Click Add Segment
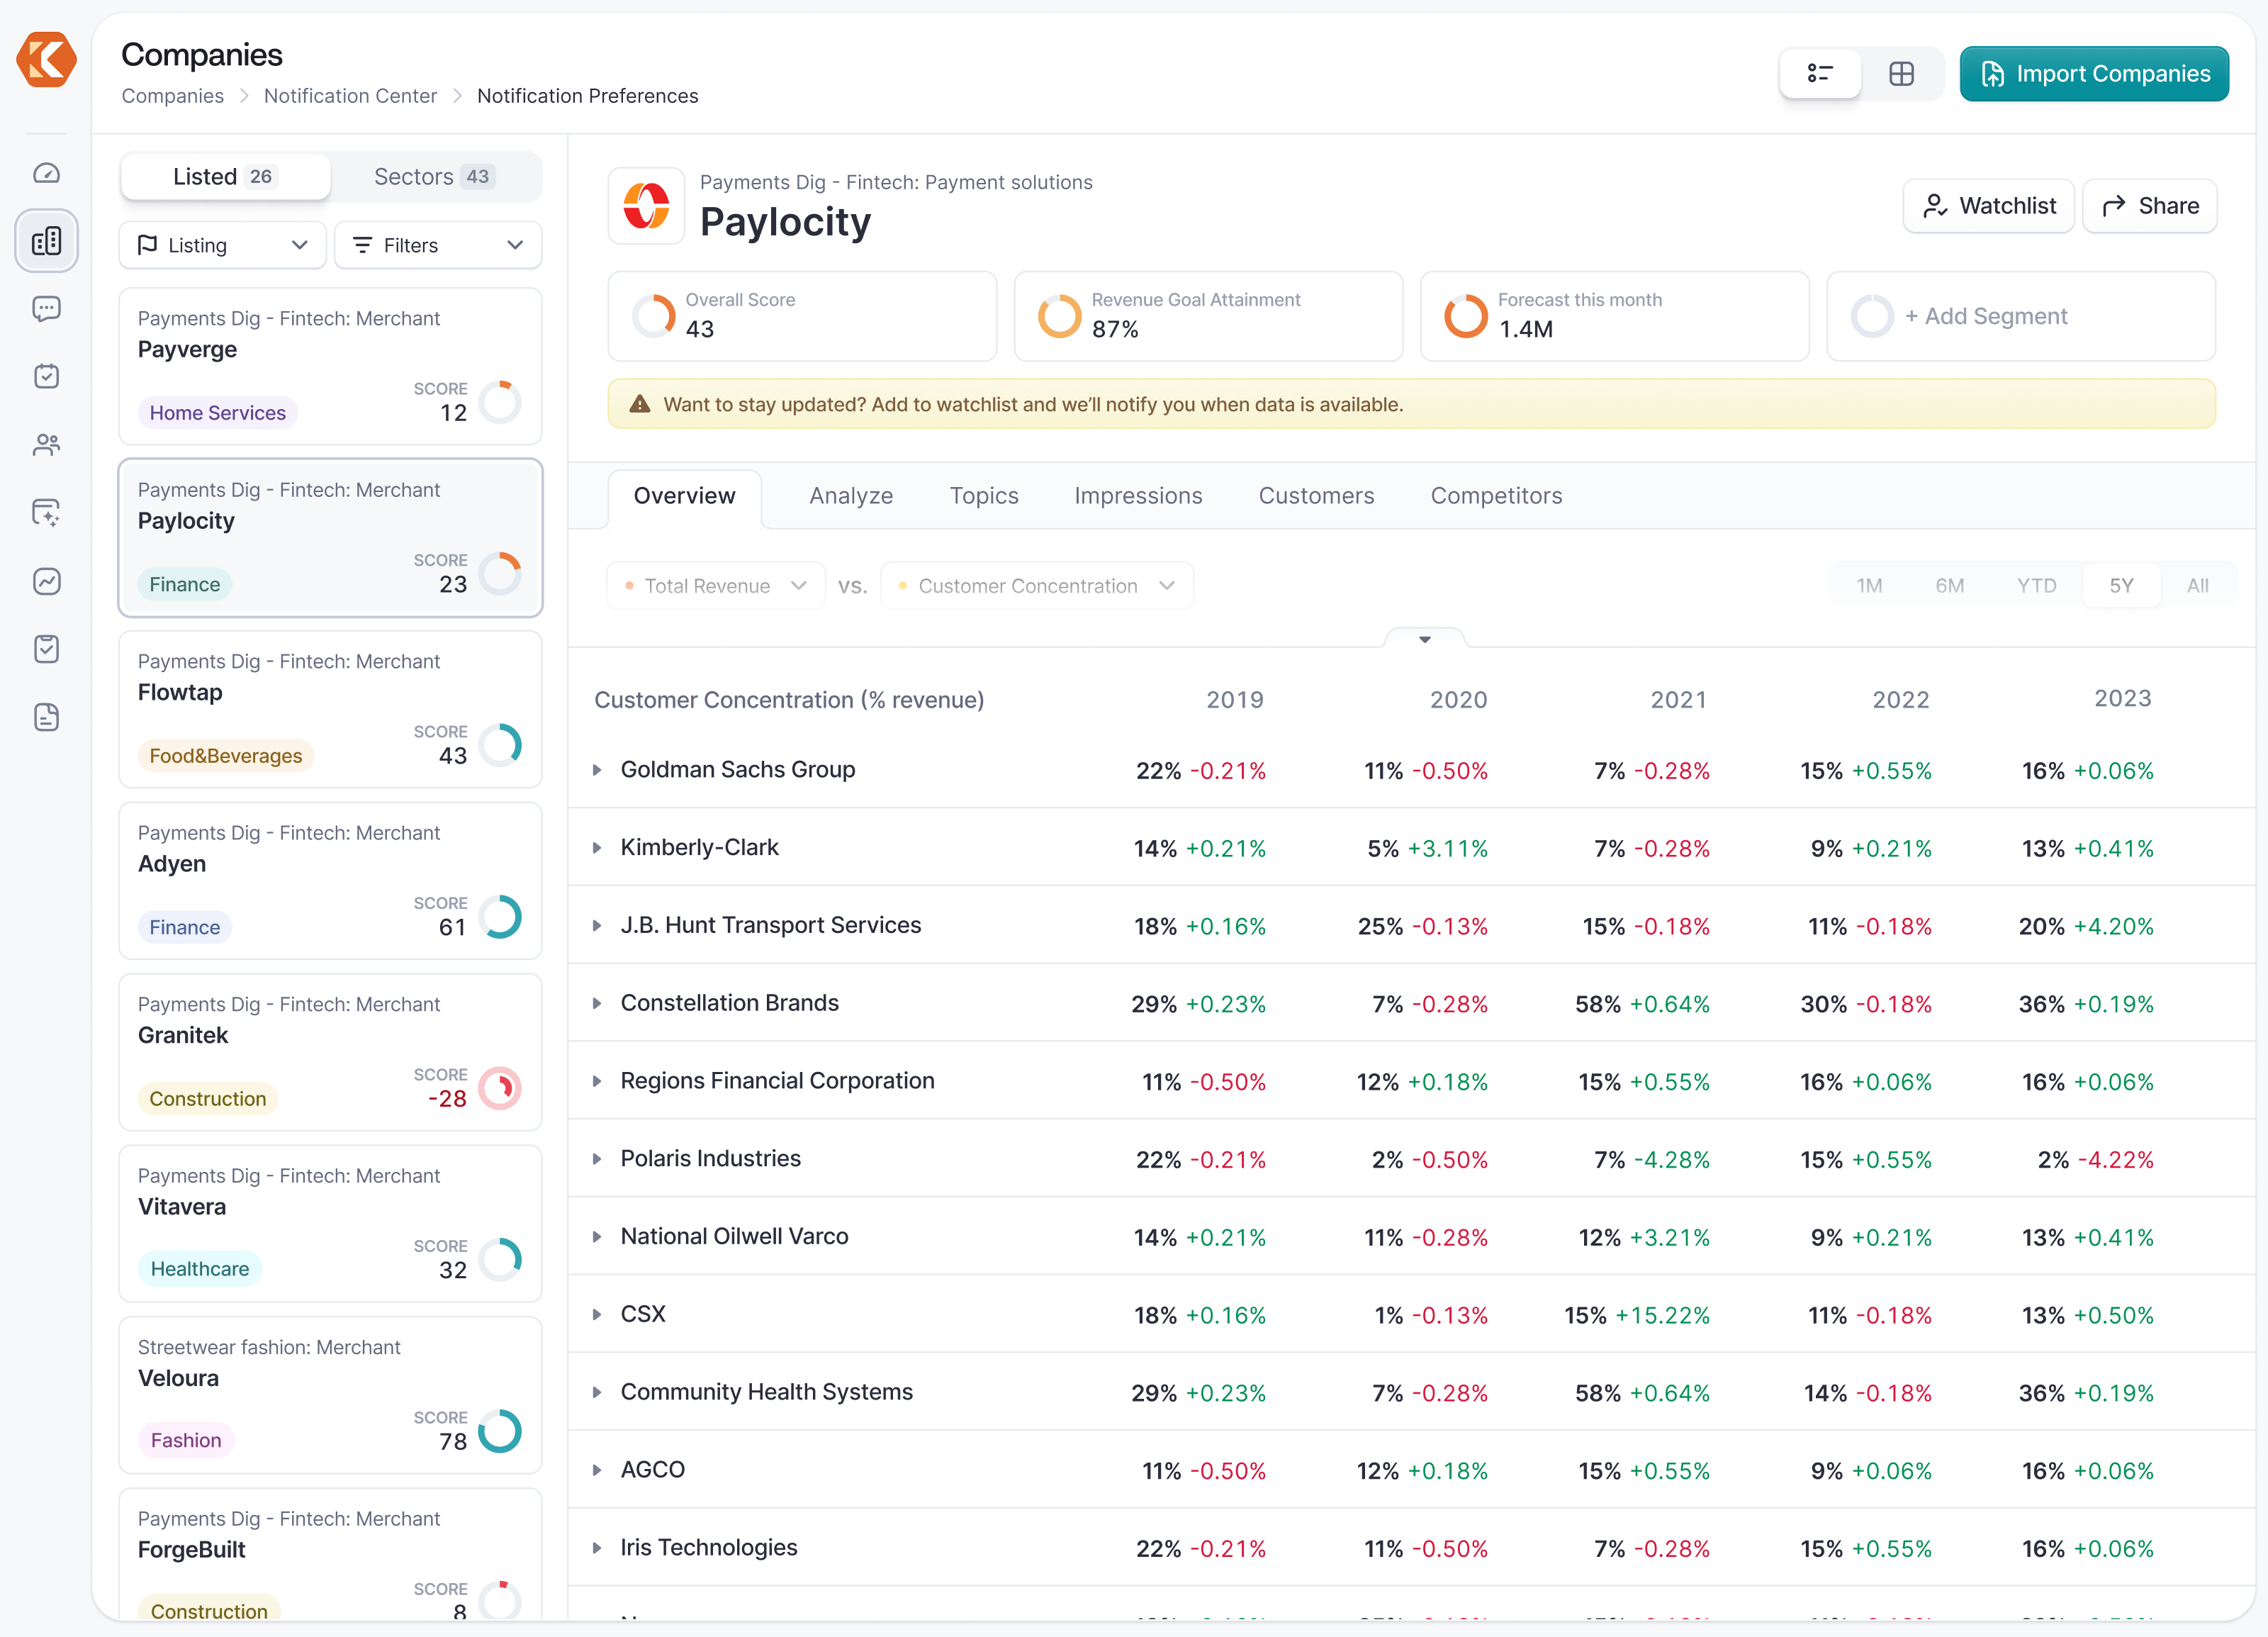Viewport: 2268px width, 1637px height. click(x=2021, y=316)
